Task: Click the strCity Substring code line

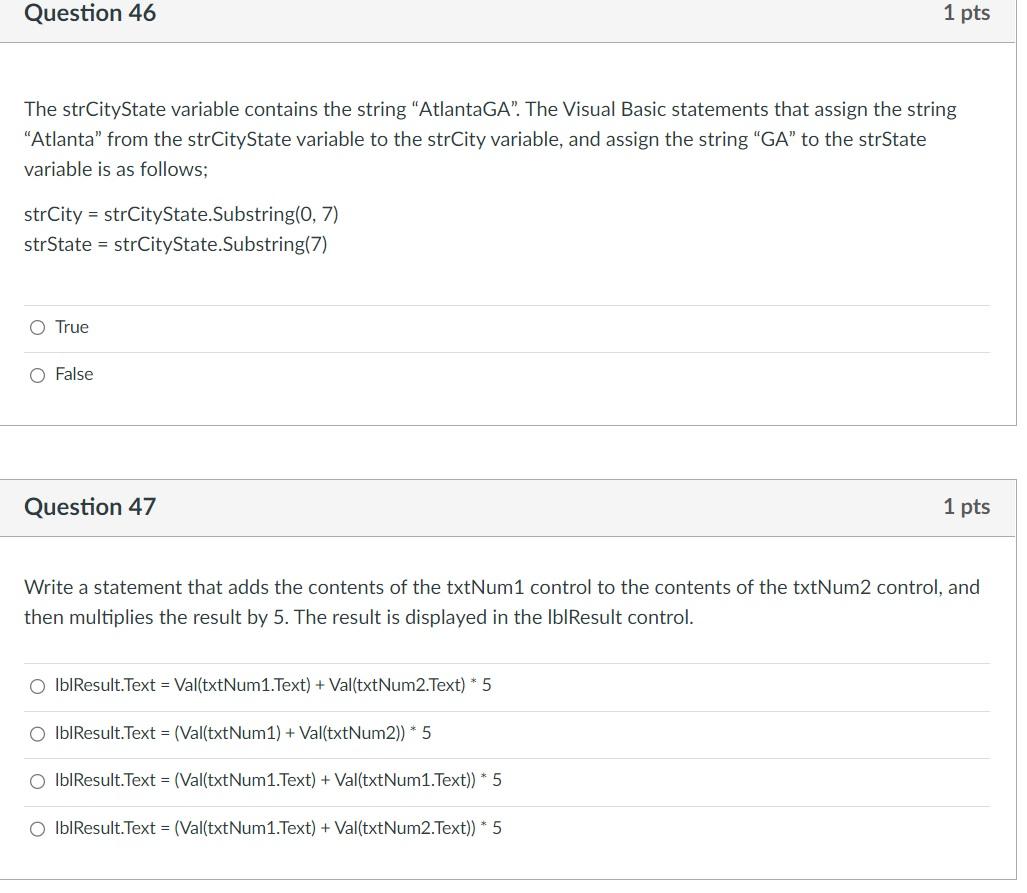Action: pyautogui.click(x=180, y=213)
